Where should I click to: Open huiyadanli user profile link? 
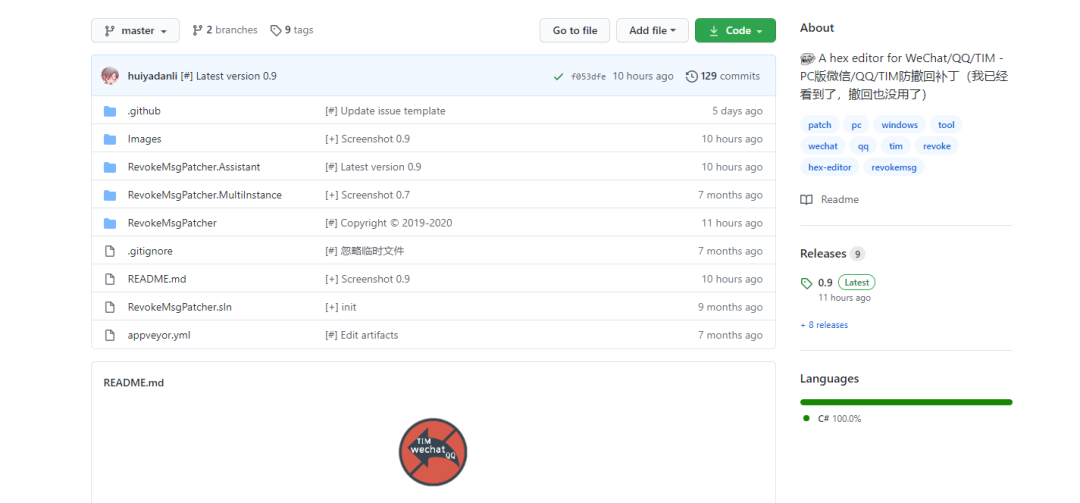tap(152, 76)
